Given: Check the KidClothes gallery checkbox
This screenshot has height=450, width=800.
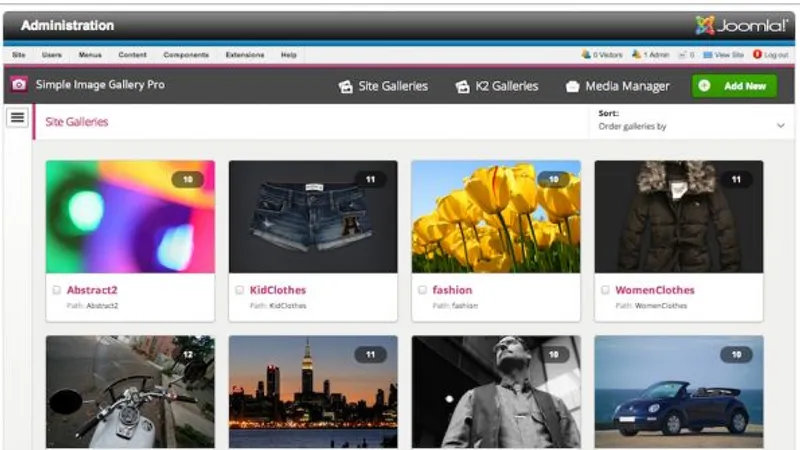Looking at the screenshot, I should 239,290.
